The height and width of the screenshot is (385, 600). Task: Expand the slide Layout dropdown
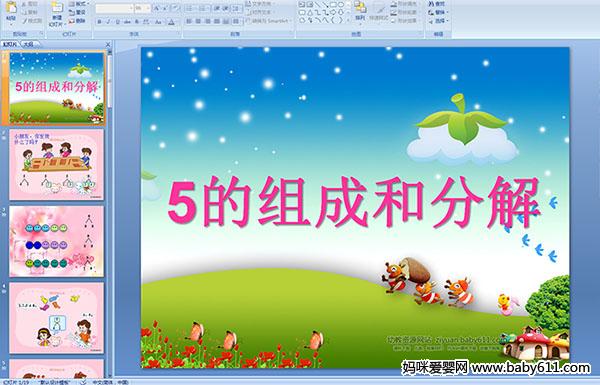(x=78, y=4)
